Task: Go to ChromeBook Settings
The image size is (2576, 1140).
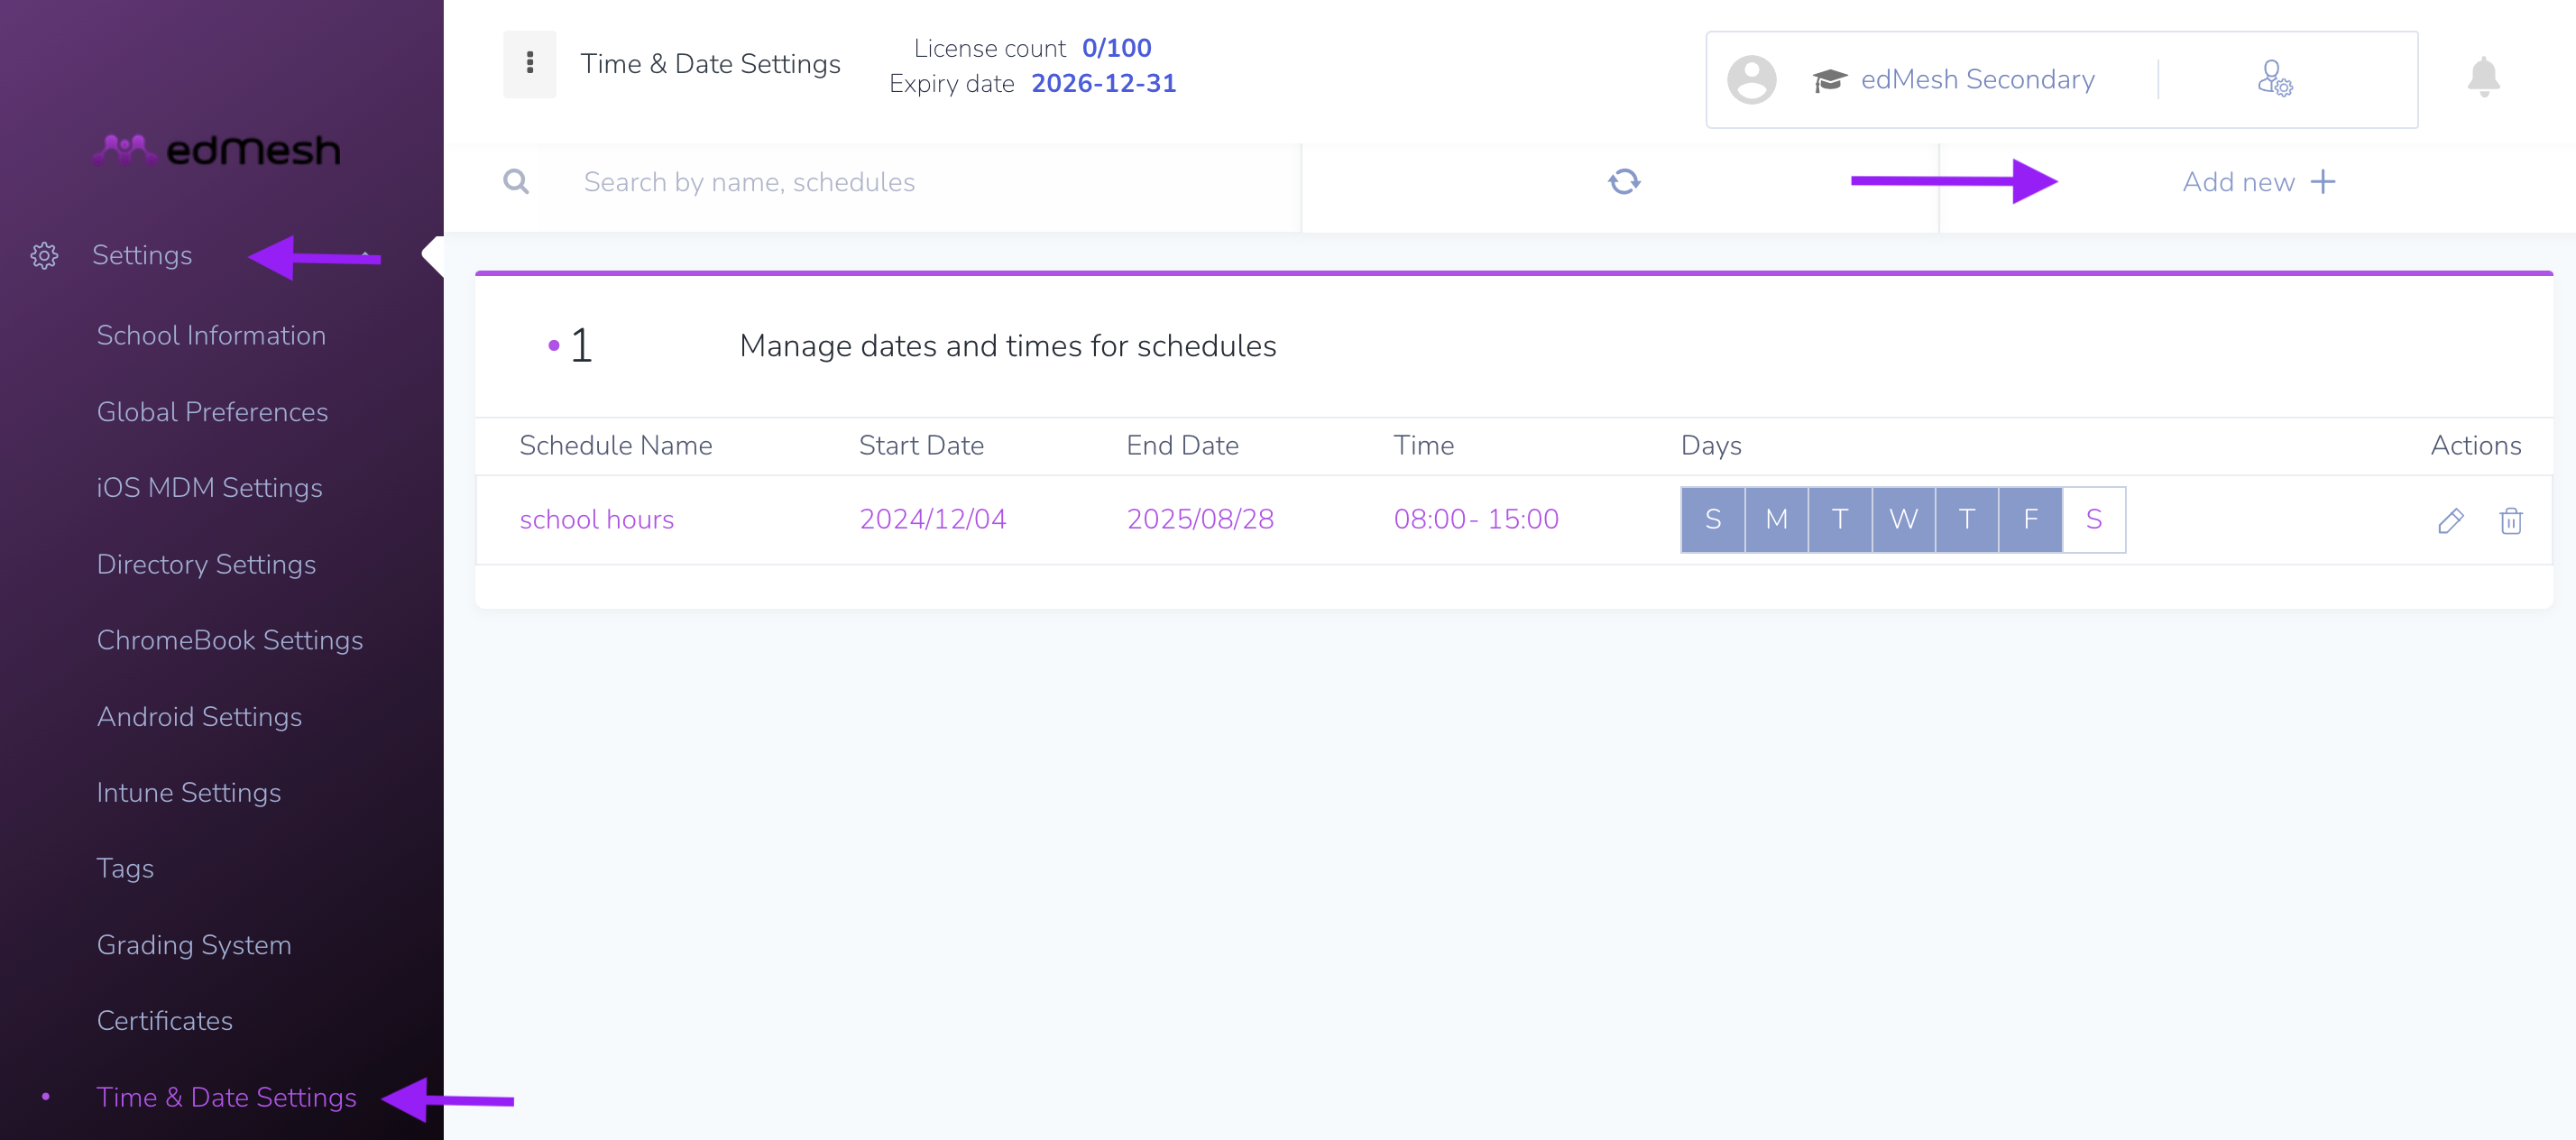Action: tap(230, 640)
